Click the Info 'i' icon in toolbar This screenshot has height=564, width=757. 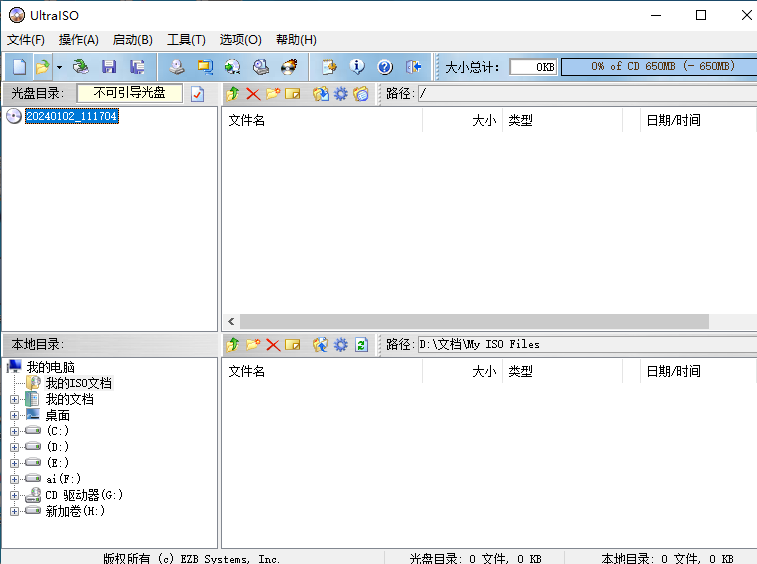coord(357,67)
